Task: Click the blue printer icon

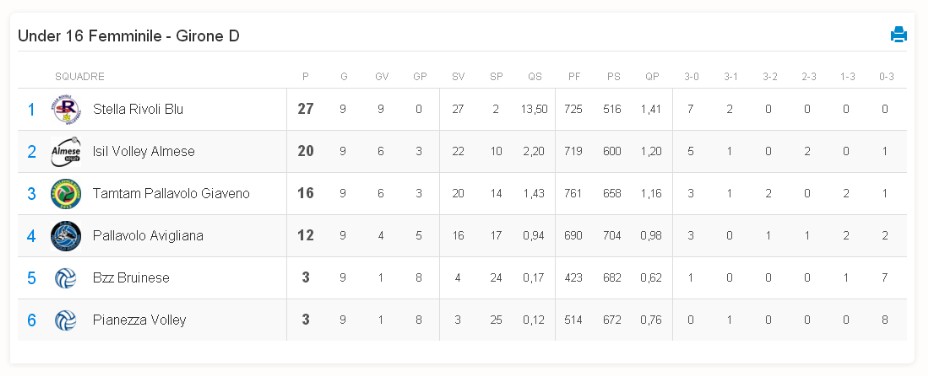Action: click(x=898, y=34)
